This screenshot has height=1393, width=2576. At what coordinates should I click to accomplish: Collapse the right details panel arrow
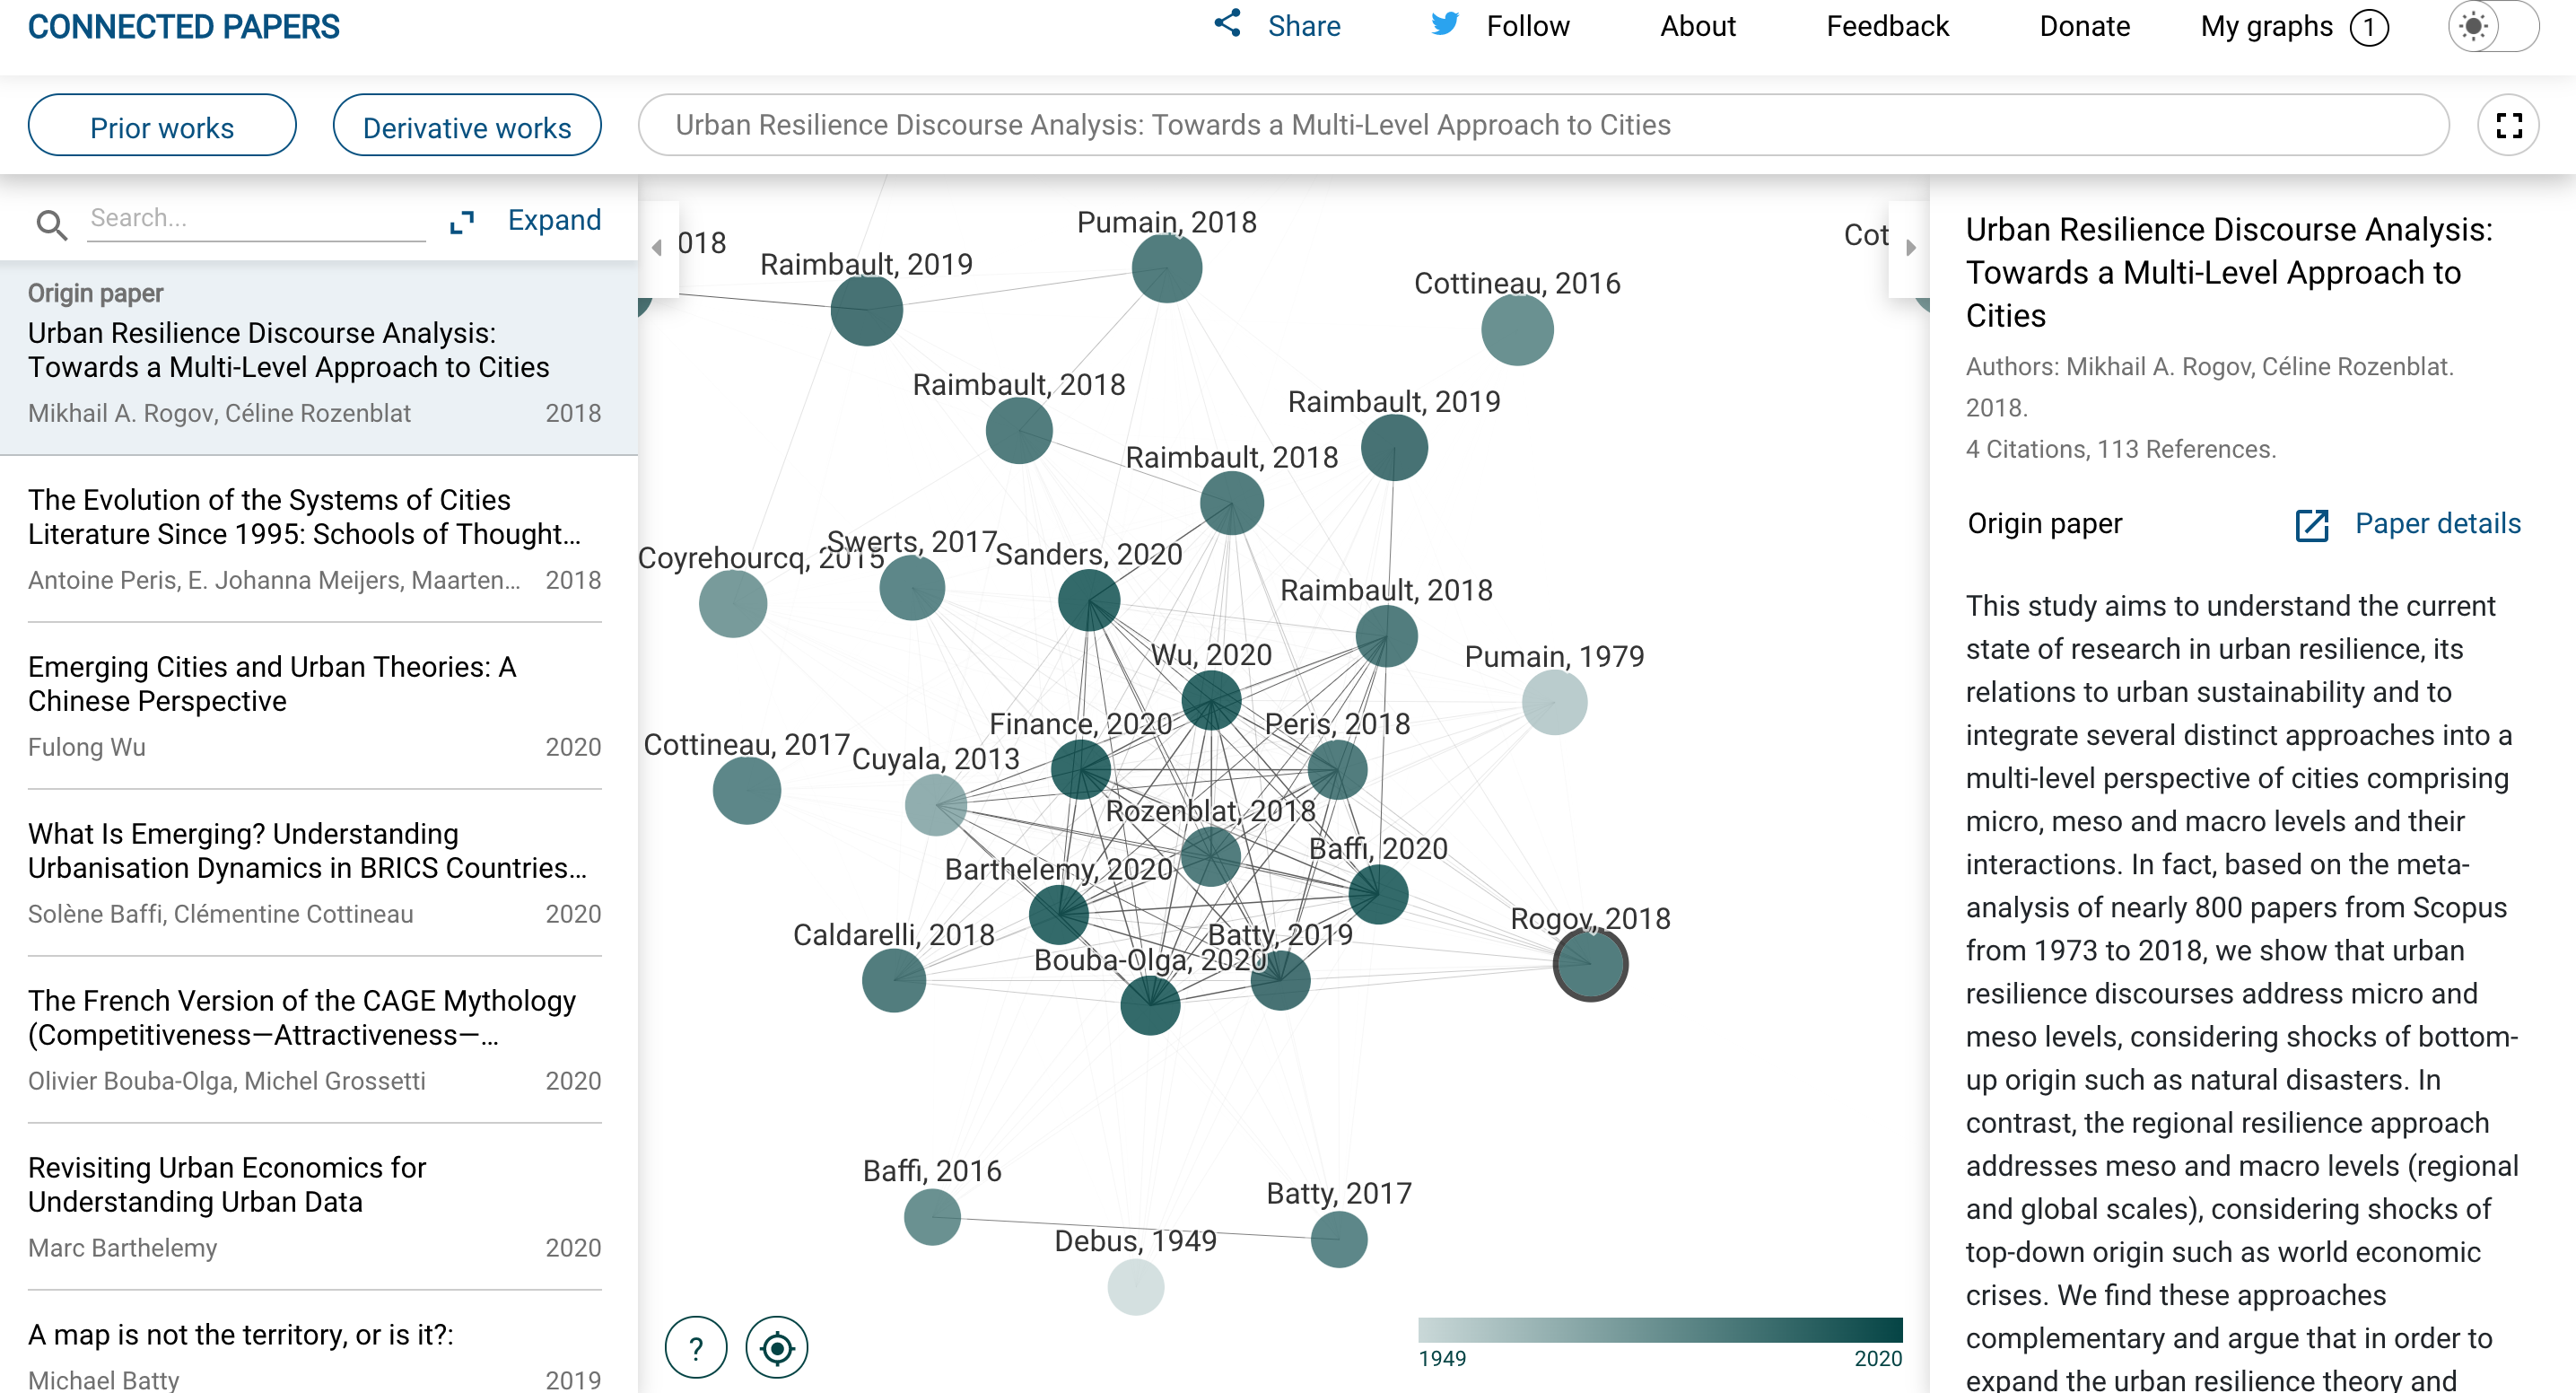point(1910,247)
